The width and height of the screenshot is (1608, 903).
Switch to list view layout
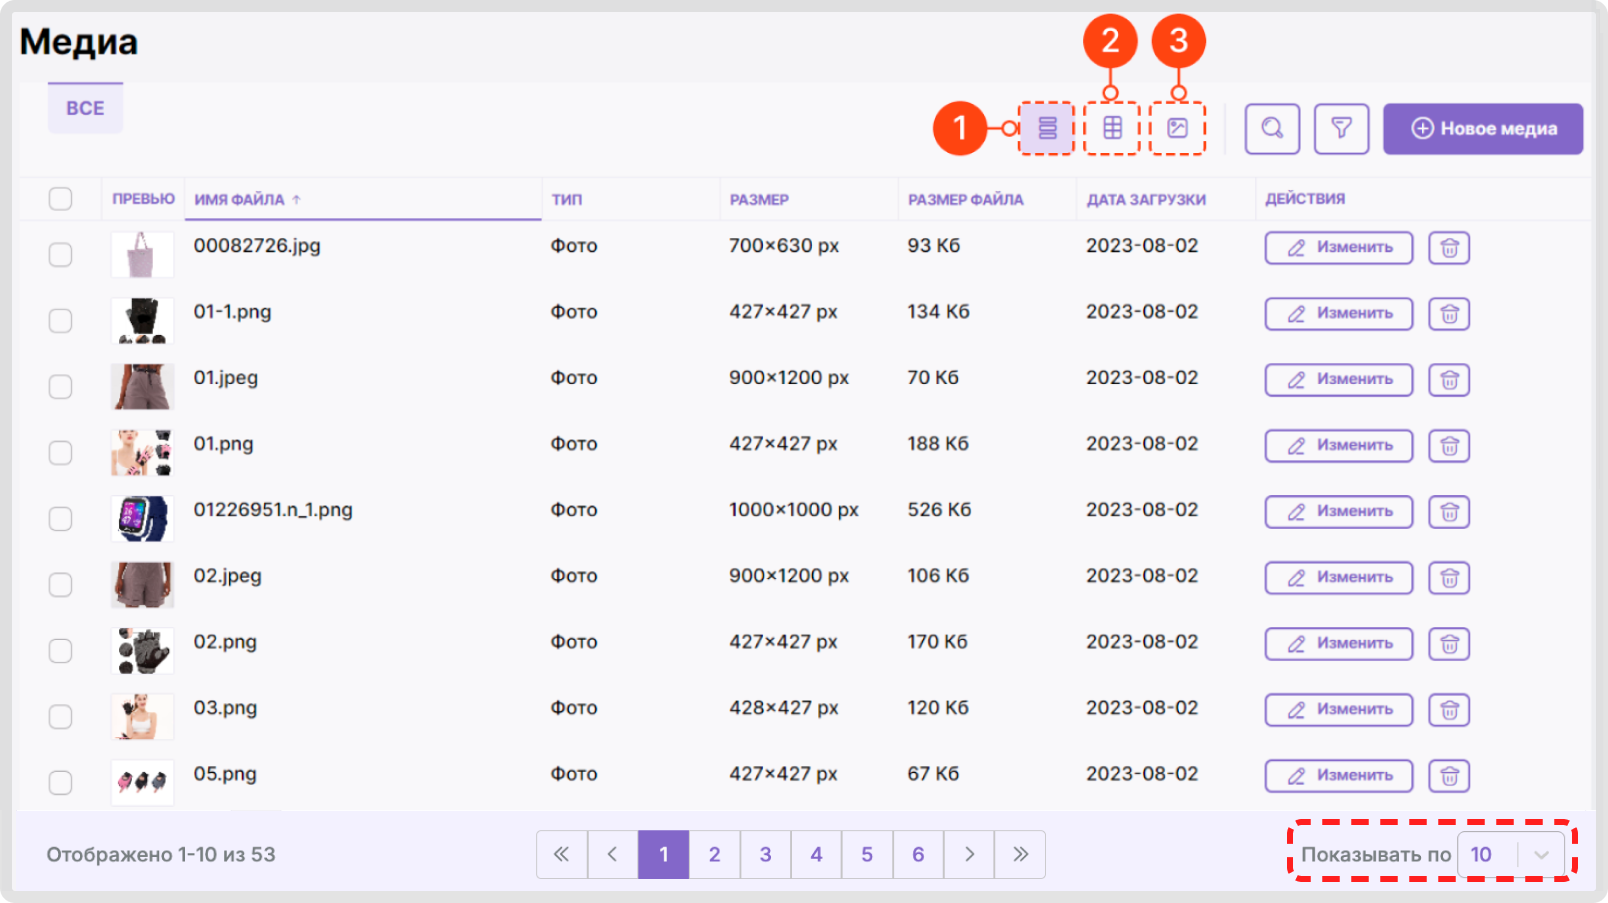[x=1046, y=128]
